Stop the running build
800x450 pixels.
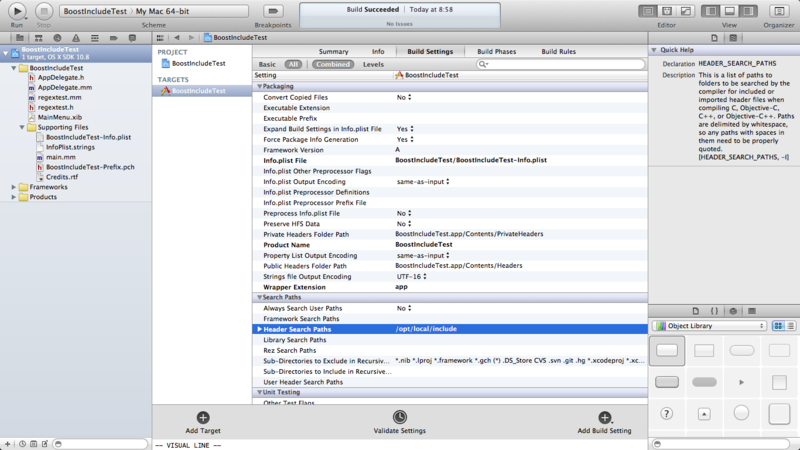[44, 11]
